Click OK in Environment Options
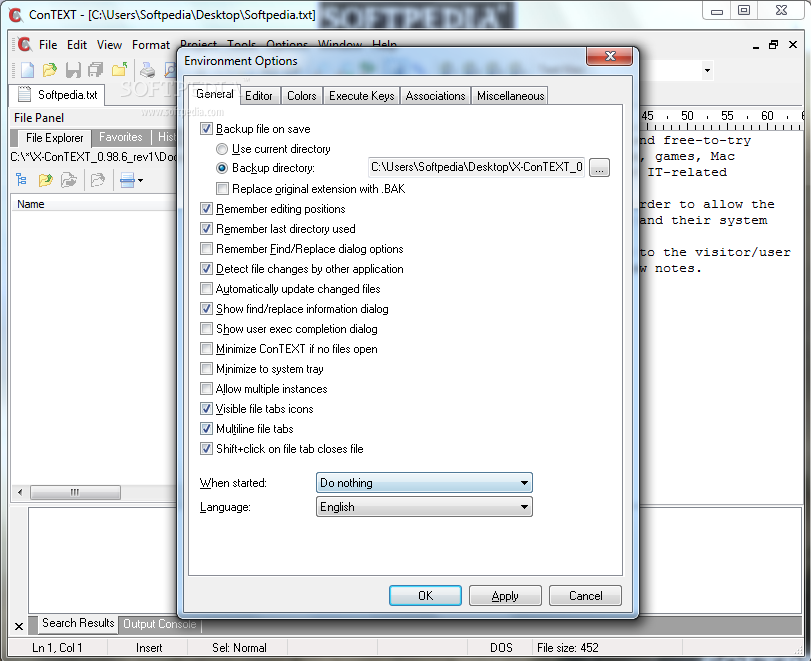The width and height of the screenshot is (811, 661). (425, 595)
